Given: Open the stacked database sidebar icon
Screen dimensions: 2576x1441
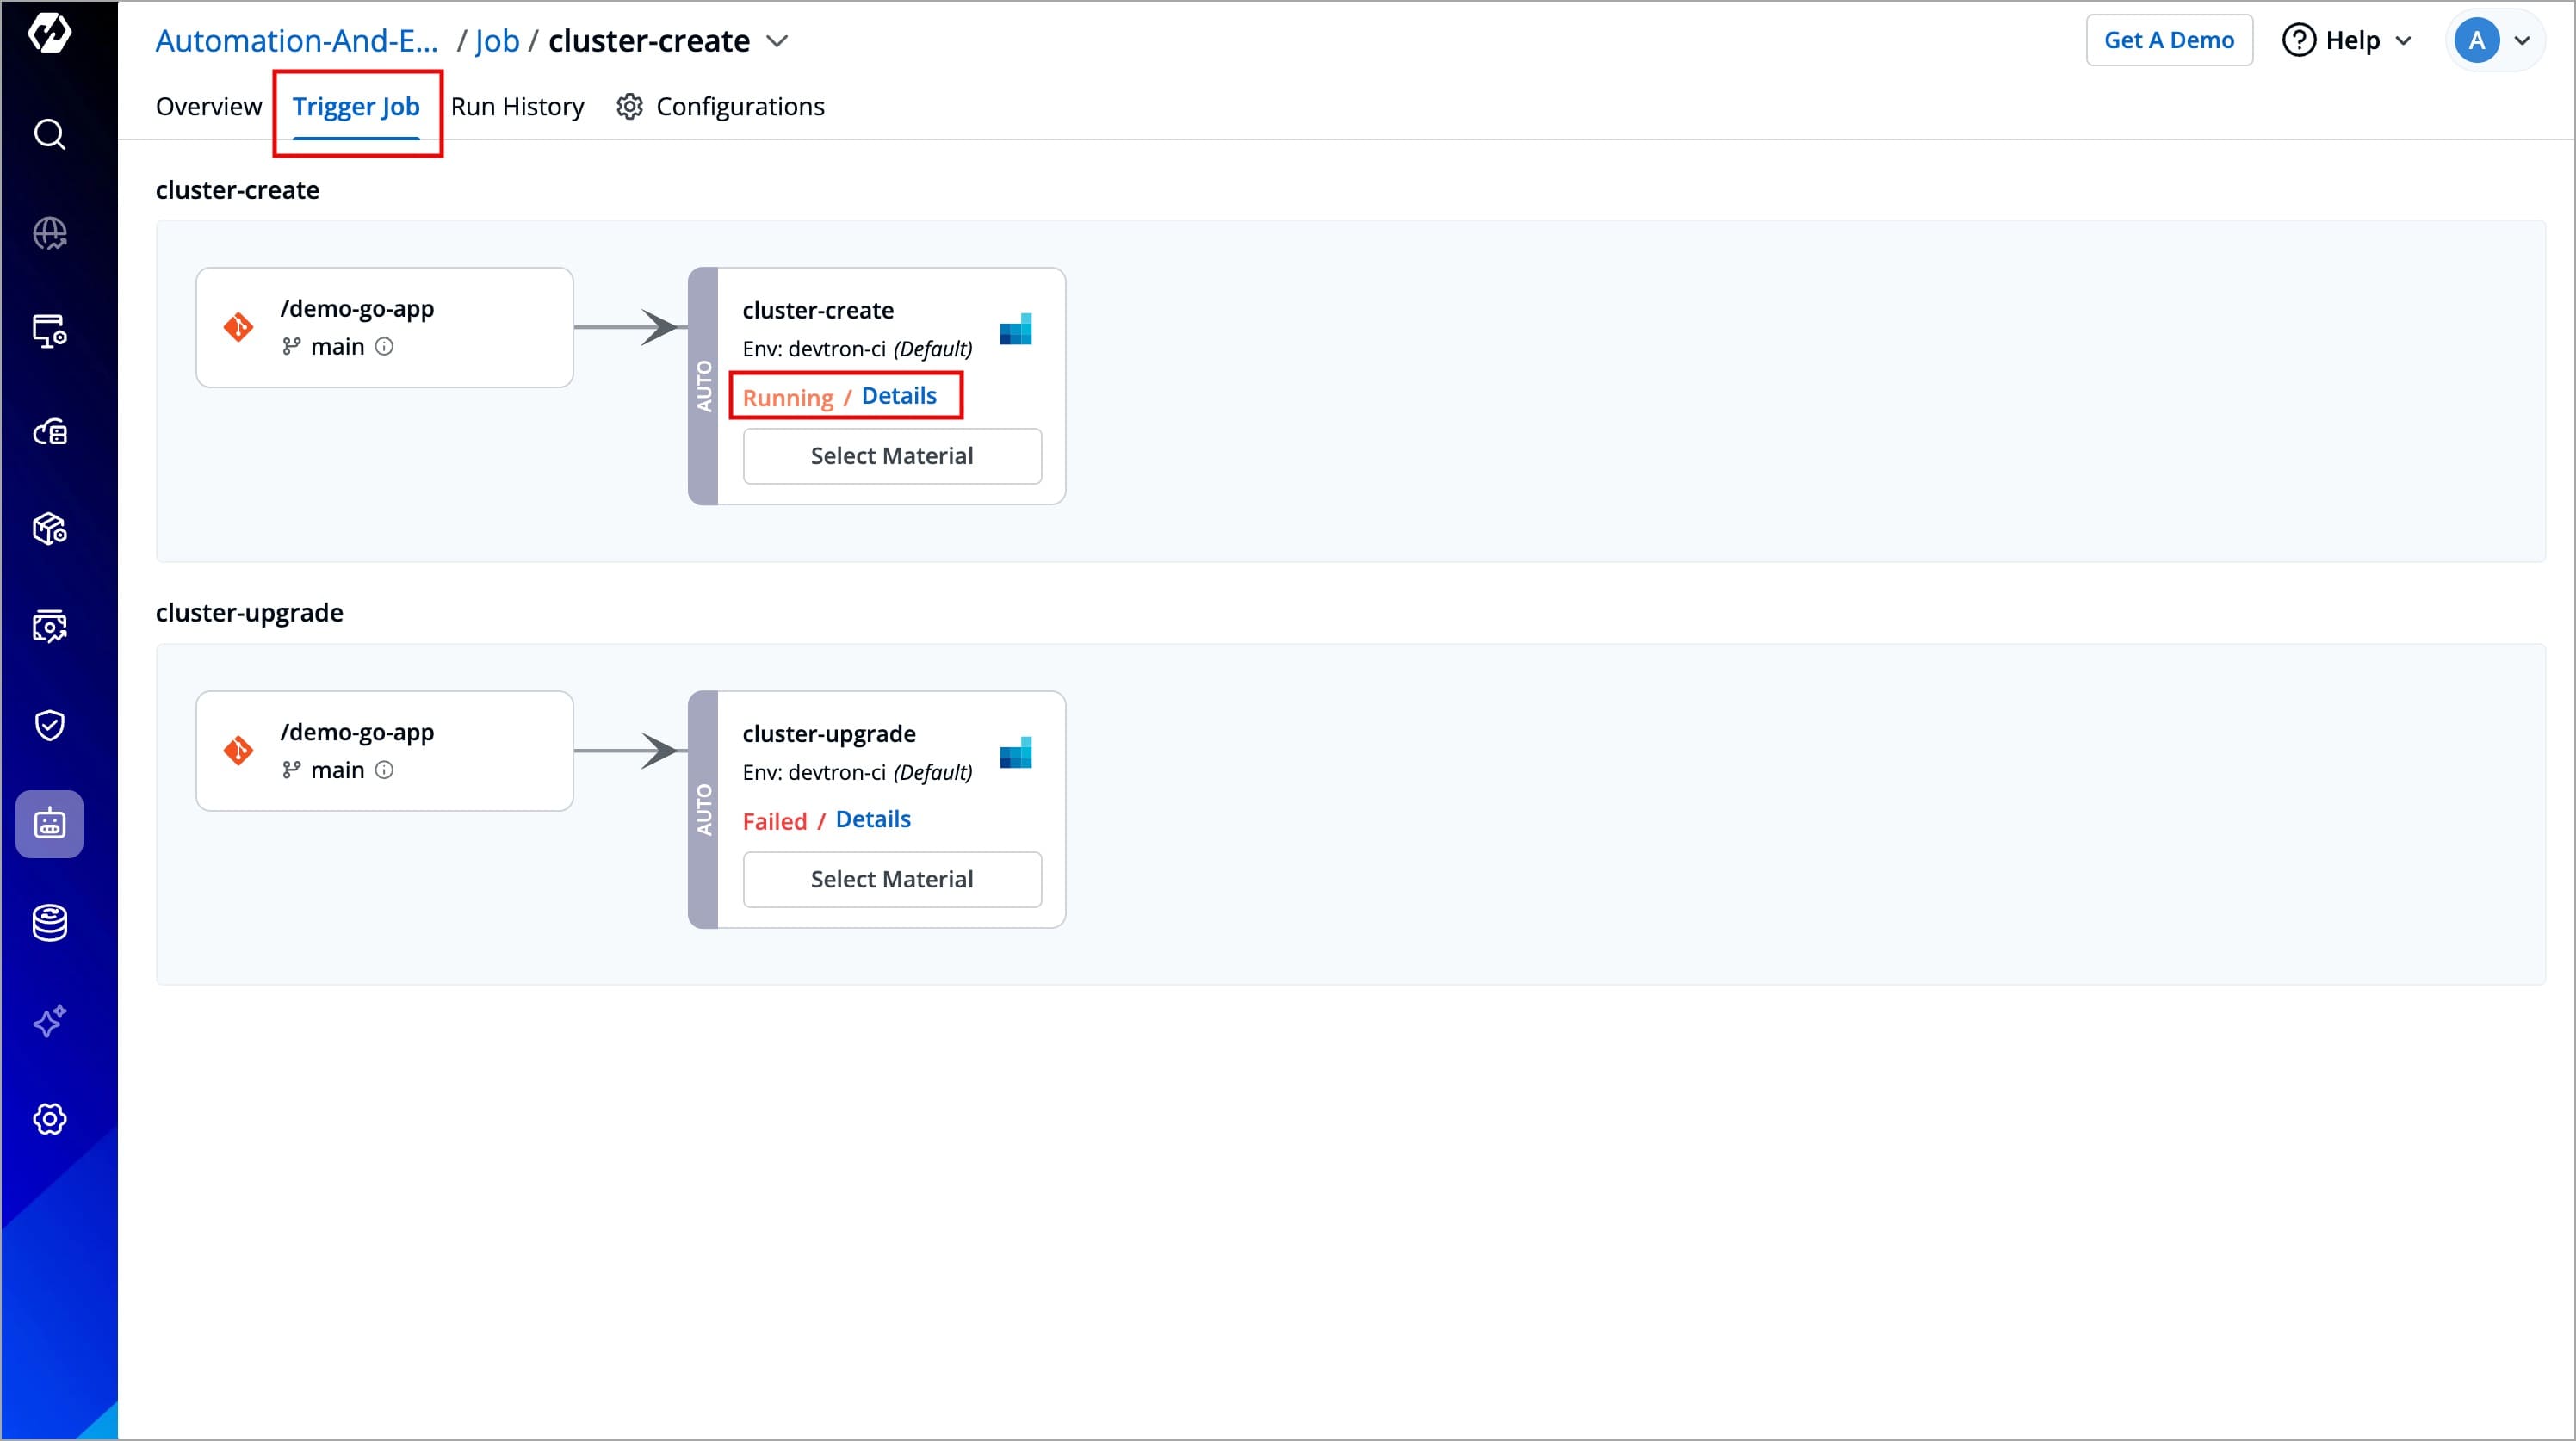Looking at the screenshot, I should pos(49,922).
